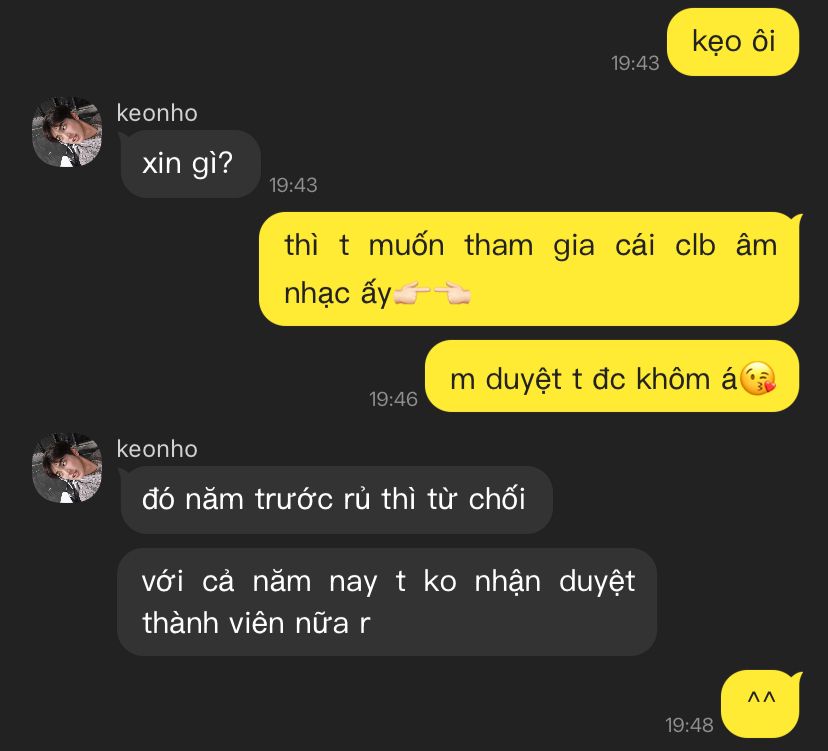
Task: Tap the keonho name above "xin gì?"
Action: [157, 113]
